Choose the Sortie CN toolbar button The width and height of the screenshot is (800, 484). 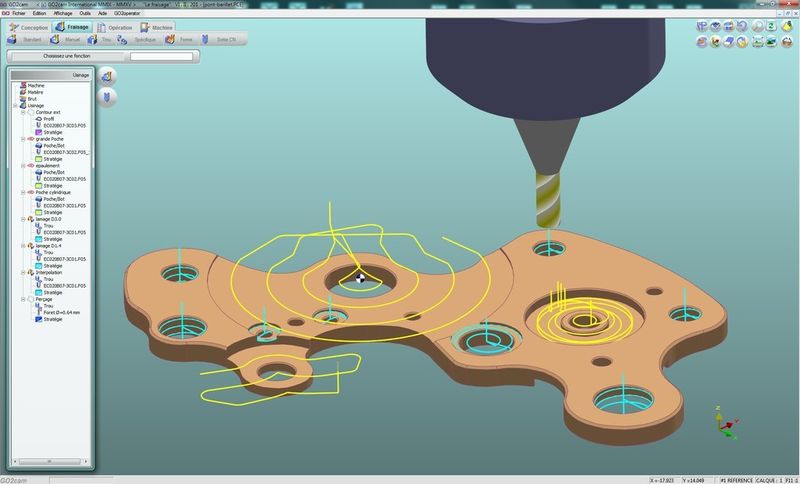[x=219, y=39]
